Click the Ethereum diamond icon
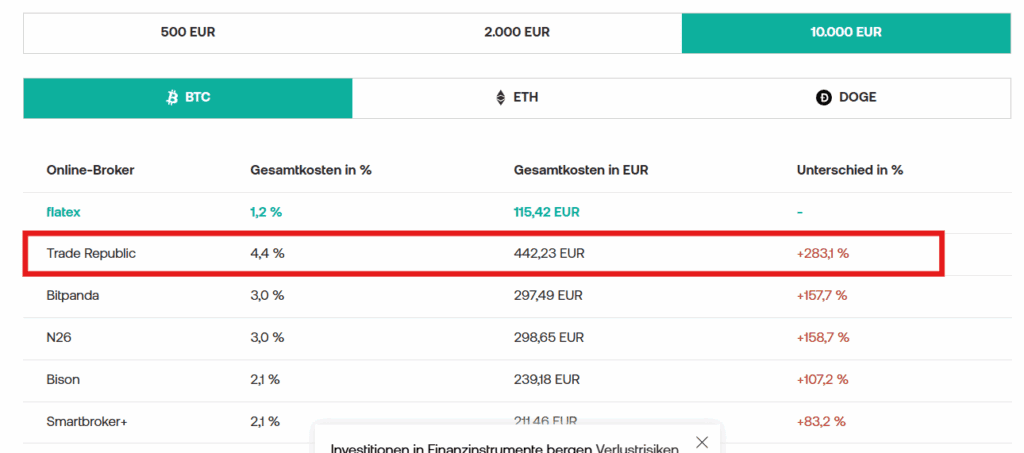The image size is (1024, 453). (x=501, y=98)
